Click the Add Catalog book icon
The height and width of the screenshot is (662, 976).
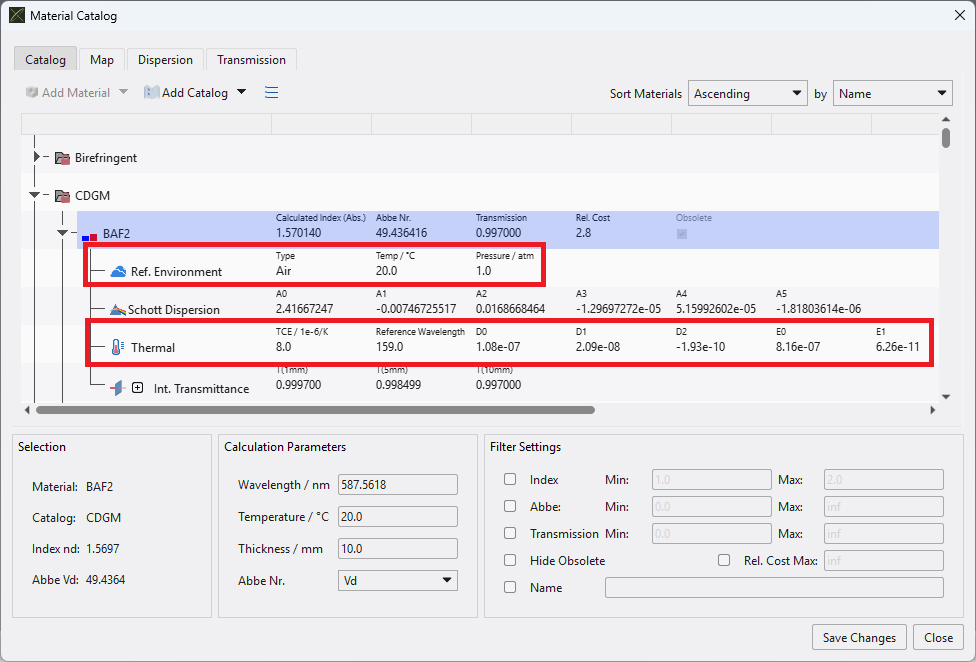click(151, 93)
